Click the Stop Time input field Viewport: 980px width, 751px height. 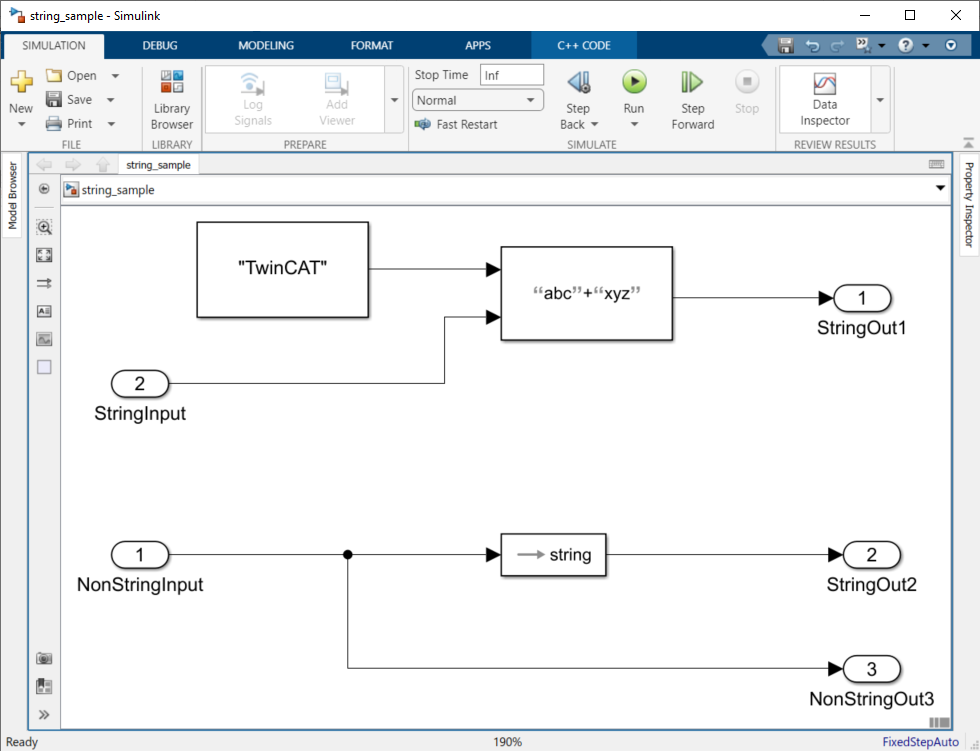(x=512, y=75)
